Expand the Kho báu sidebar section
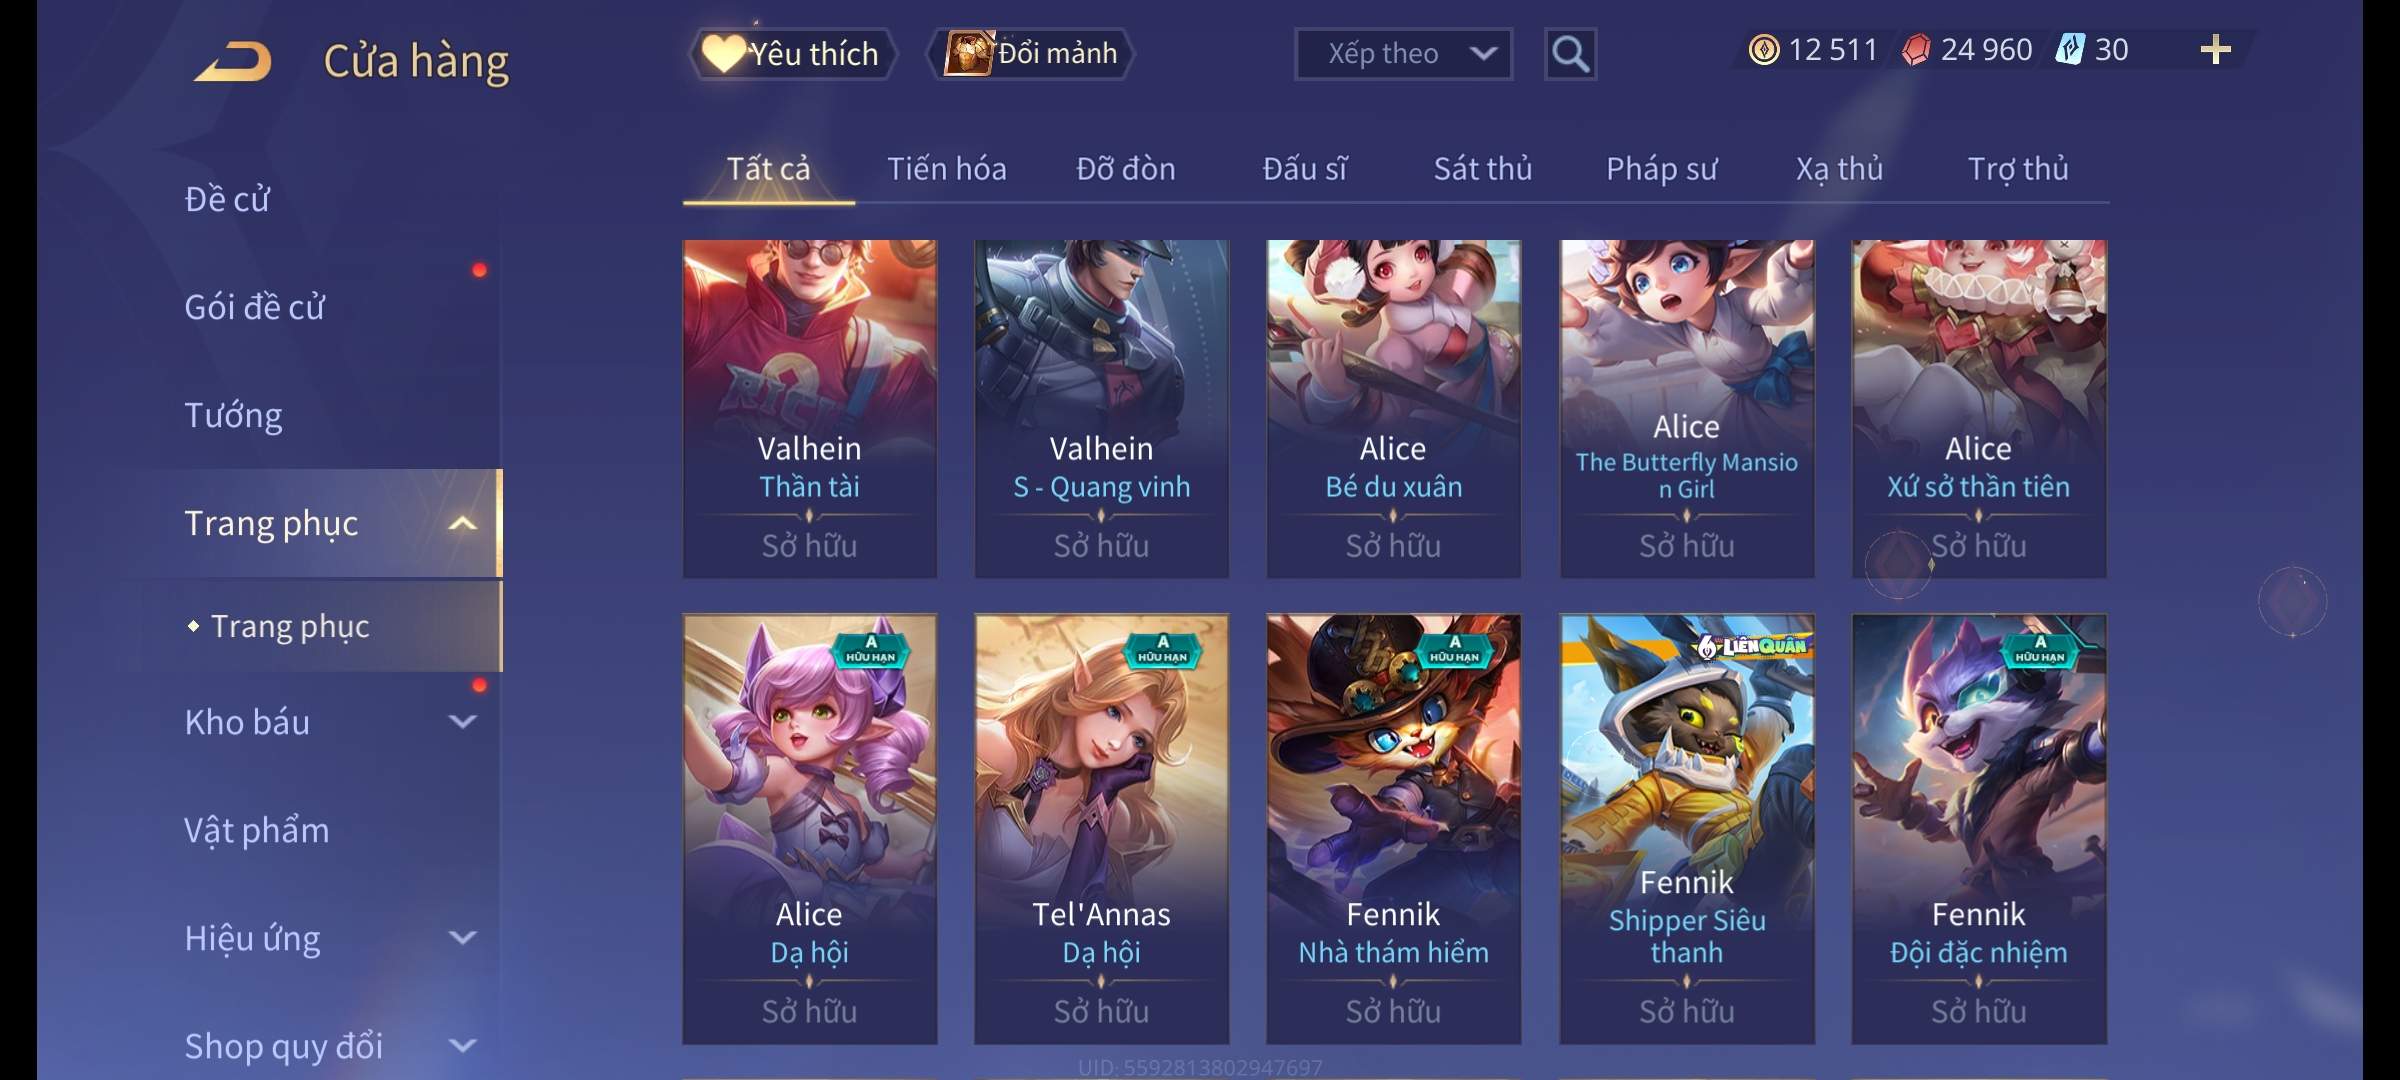This screenshot has width=2400, height=1080. (x=462, y=721)
